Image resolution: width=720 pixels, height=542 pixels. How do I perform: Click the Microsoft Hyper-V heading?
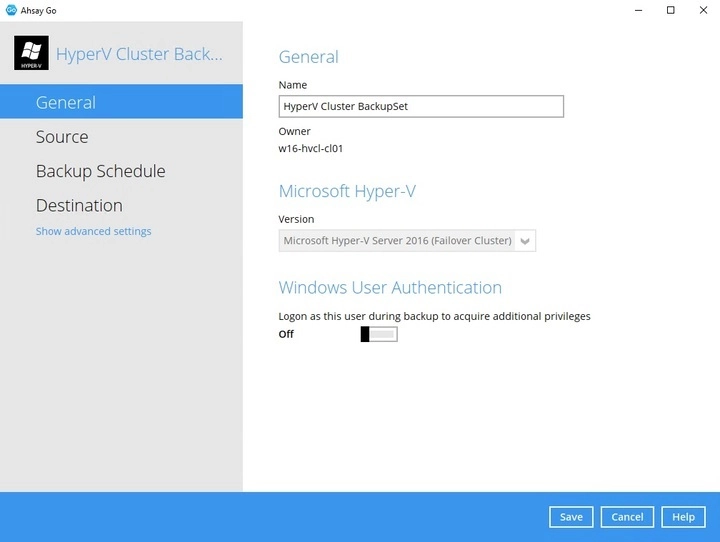click(347, 191)
